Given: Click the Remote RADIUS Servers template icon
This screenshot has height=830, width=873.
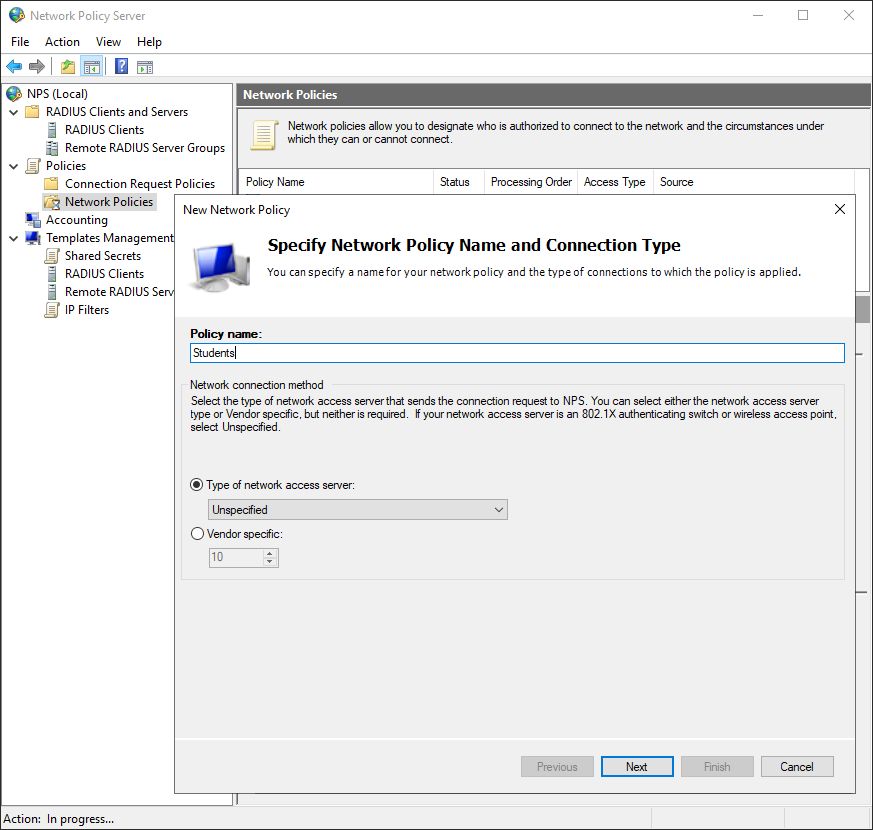Looking at the screenshot, I should click(52, 292).
